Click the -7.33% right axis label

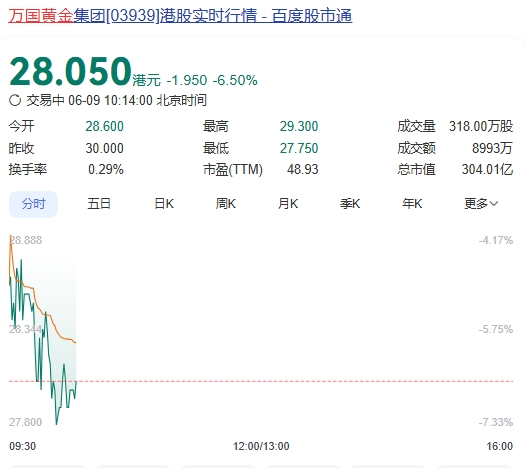click(496, 422)
